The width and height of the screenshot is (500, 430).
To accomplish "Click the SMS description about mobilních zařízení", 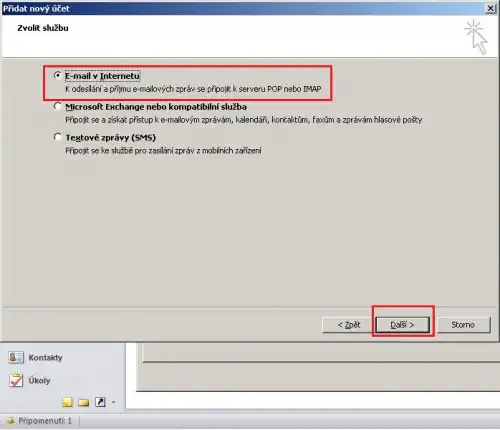I will coord(163,151).
